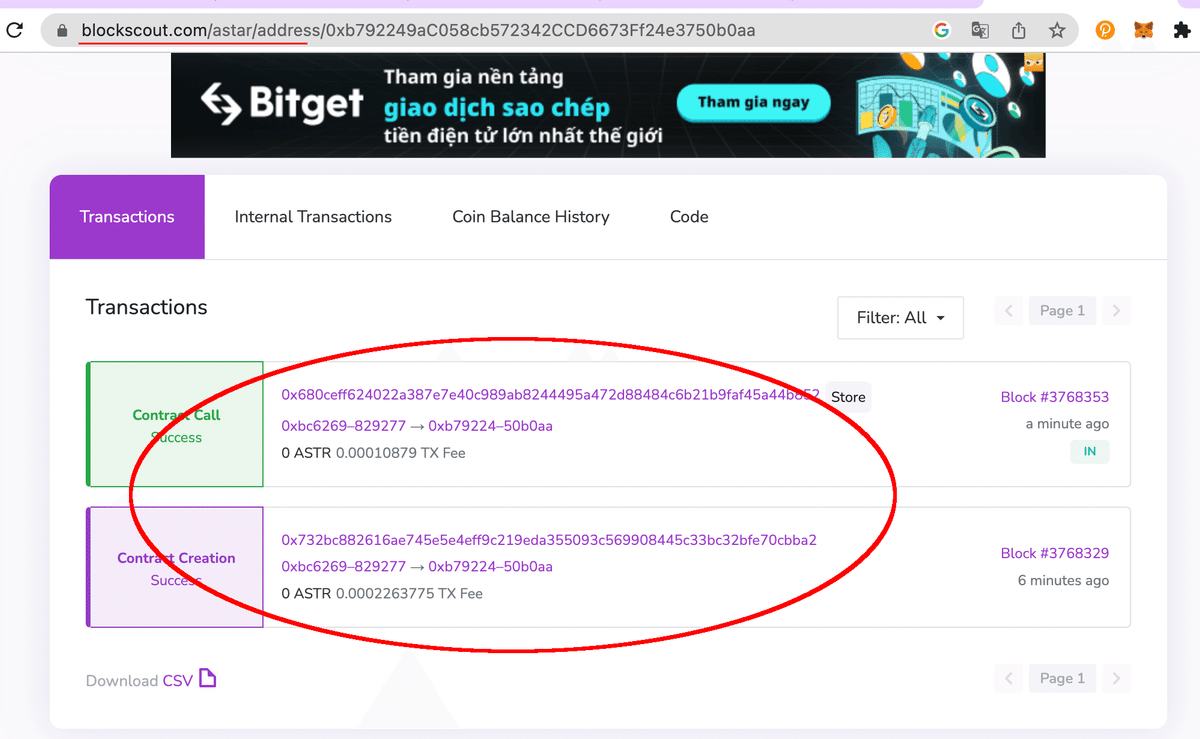Open the extensions puzzle icon

click(x=1181, y=30)
